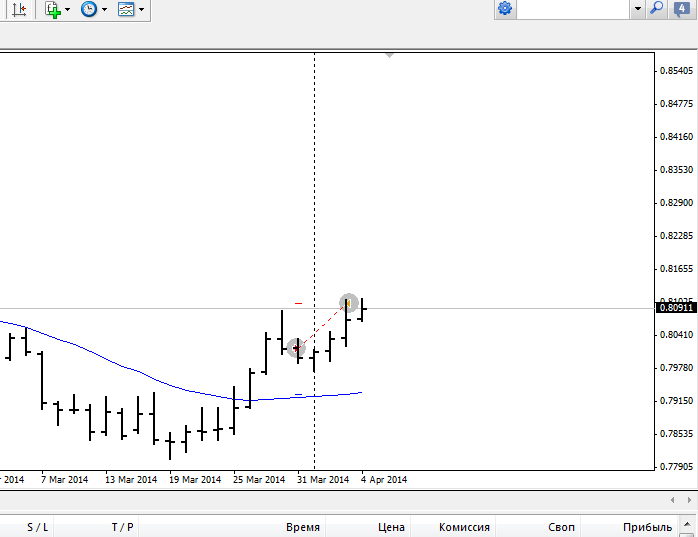698x537 pixels.
Task: Toggle the chart shift button in the toolbar
Action: point(19,9)
